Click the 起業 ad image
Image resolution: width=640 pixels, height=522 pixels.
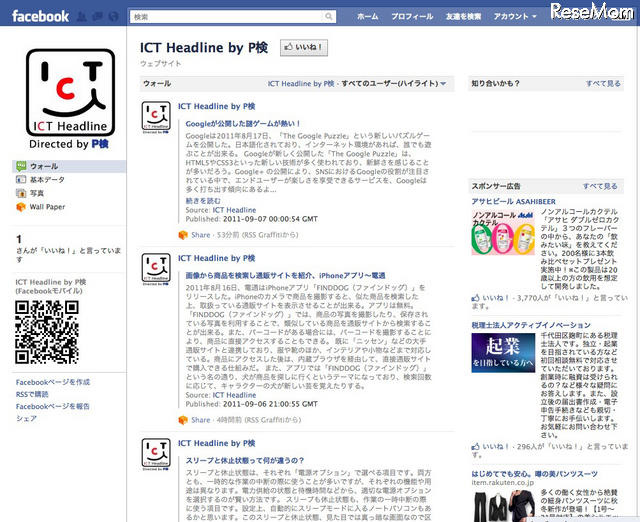503,353
